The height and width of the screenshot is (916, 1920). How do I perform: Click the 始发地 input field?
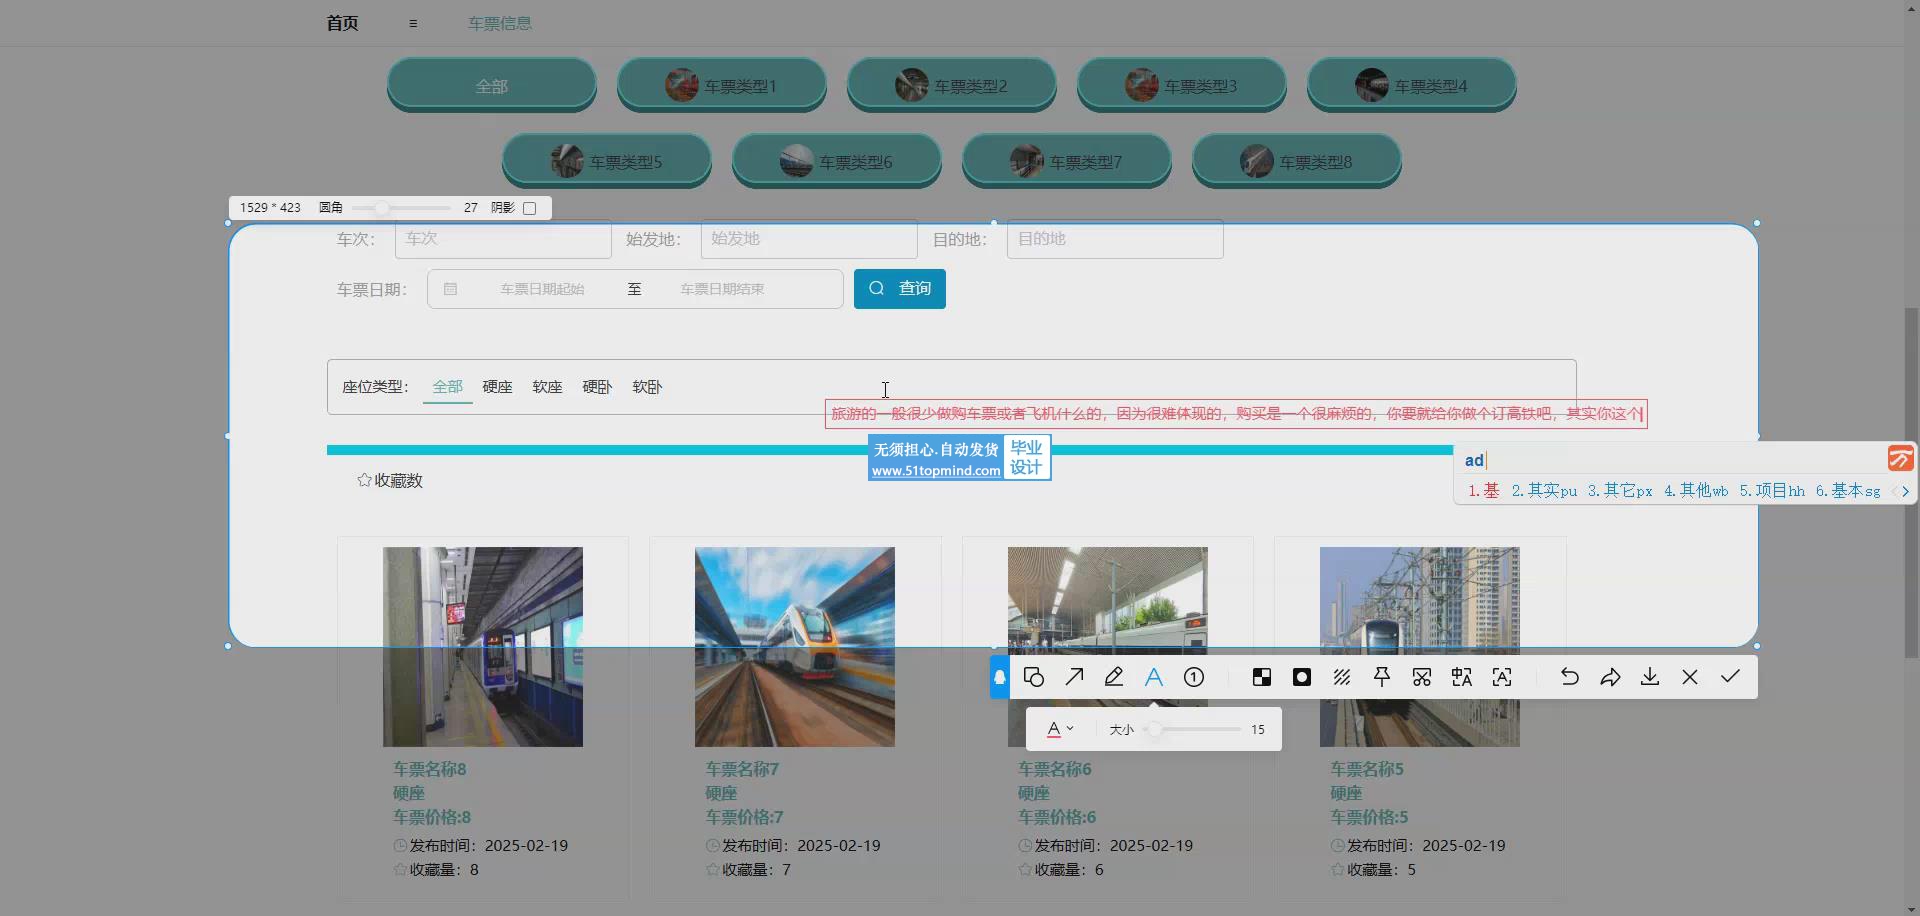[808, 239]
